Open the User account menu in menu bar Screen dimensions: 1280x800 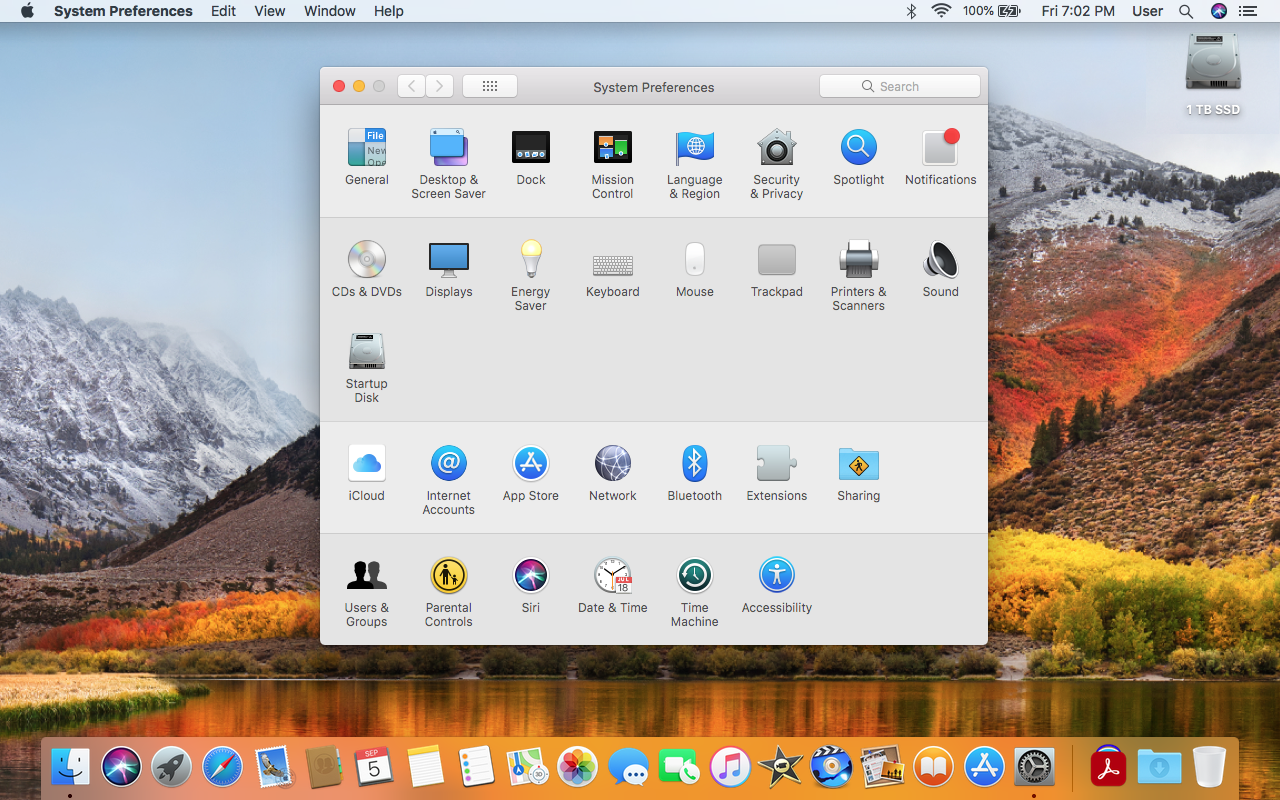pyautogui.click(x=1147, y=11)
